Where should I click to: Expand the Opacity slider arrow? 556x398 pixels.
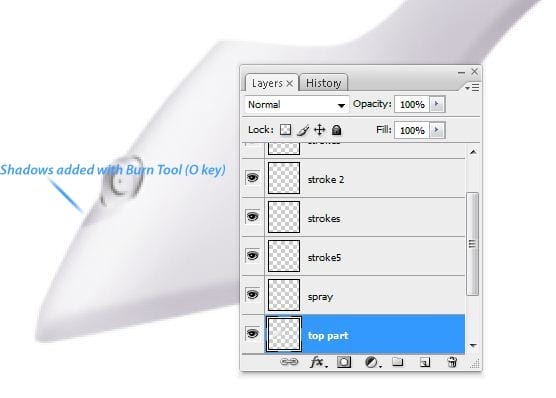point(437,104)
